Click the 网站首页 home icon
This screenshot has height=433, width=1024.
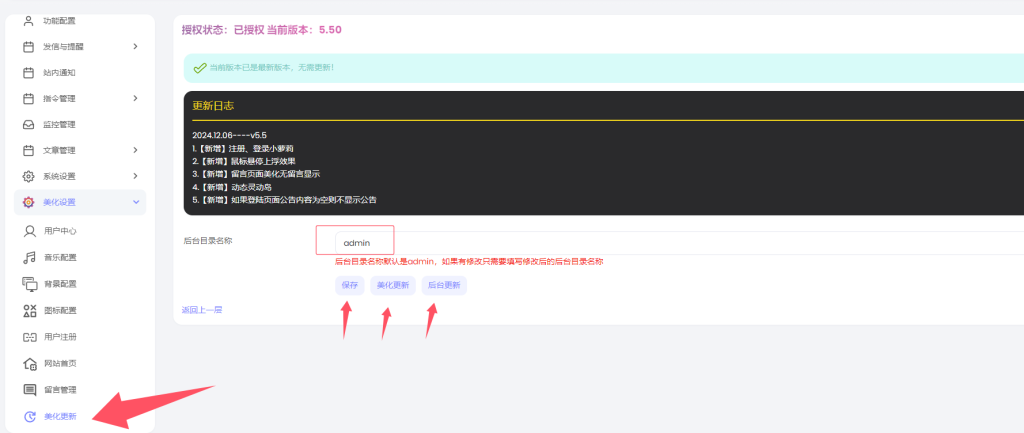pyautogui.click(x=29, y=363)
